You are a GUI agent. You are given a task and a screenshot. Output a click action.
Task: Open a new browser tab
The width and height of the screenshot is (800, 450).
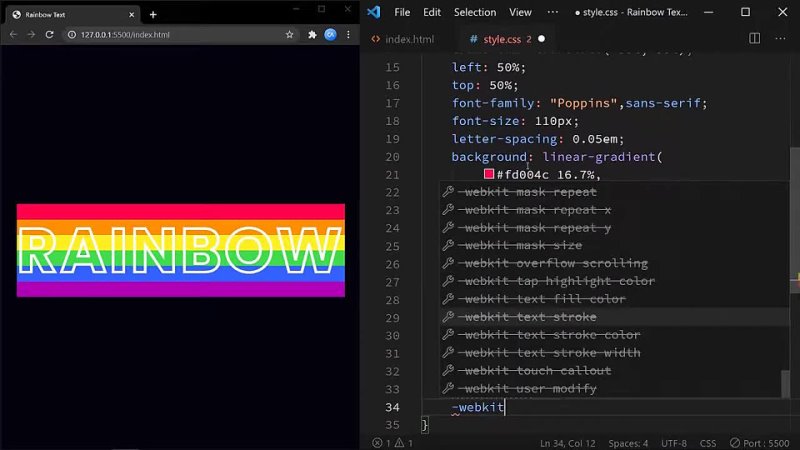point(153,15)
